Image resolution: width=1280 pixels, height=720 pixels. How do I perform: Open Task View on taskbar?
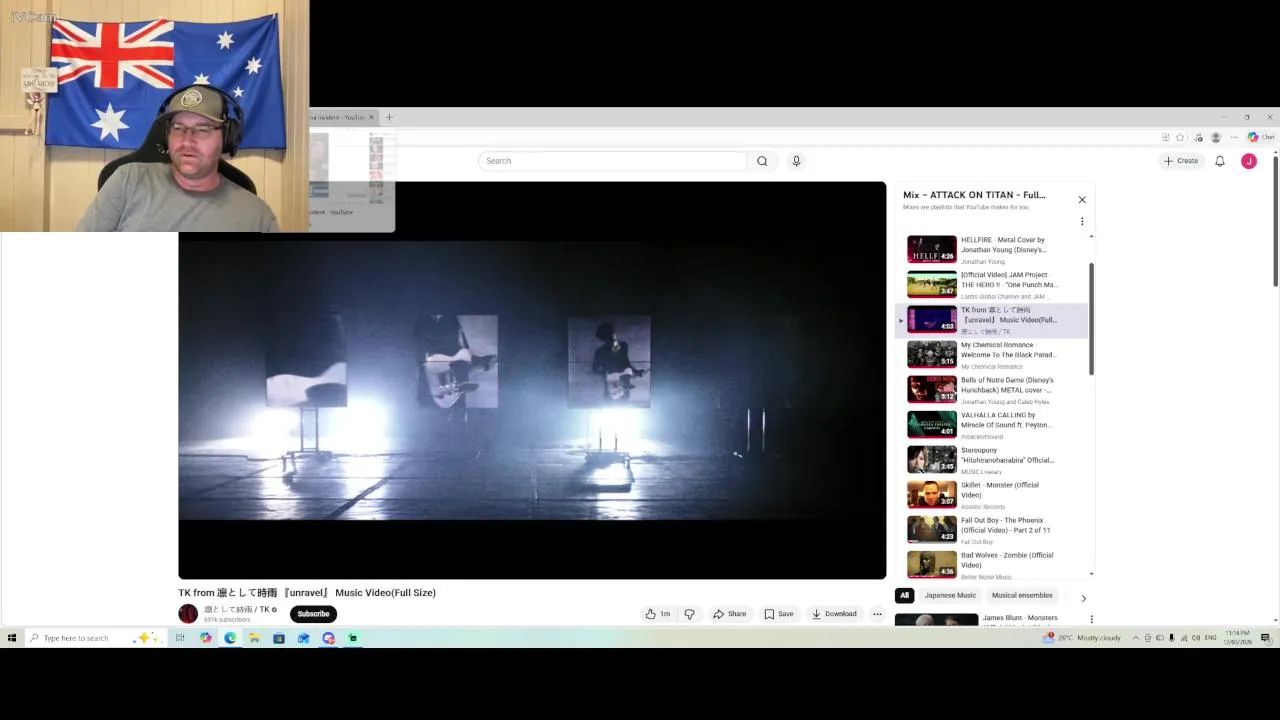point(180,638)
